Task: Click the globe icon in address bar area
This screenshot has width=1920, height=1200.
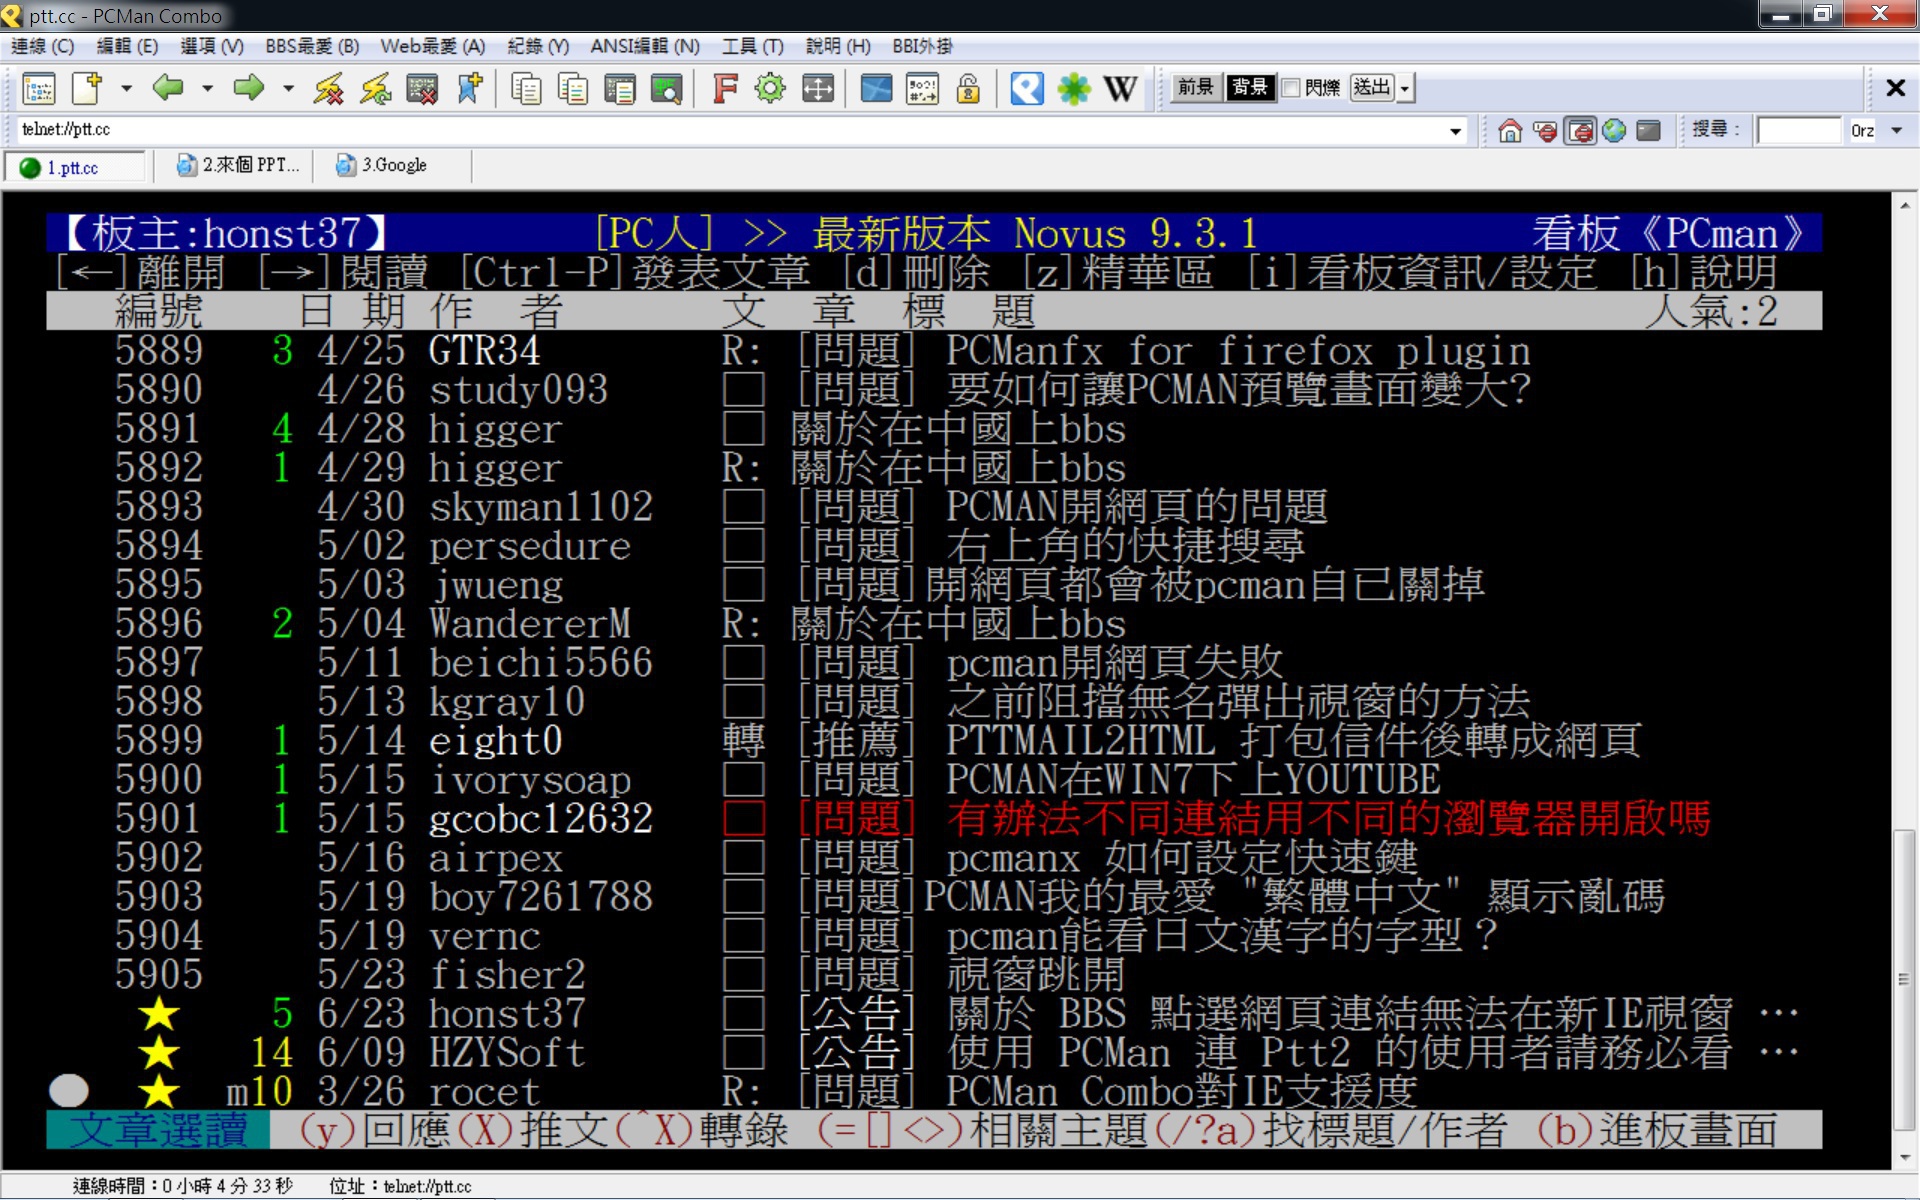Action: (x=1614, y=130)
